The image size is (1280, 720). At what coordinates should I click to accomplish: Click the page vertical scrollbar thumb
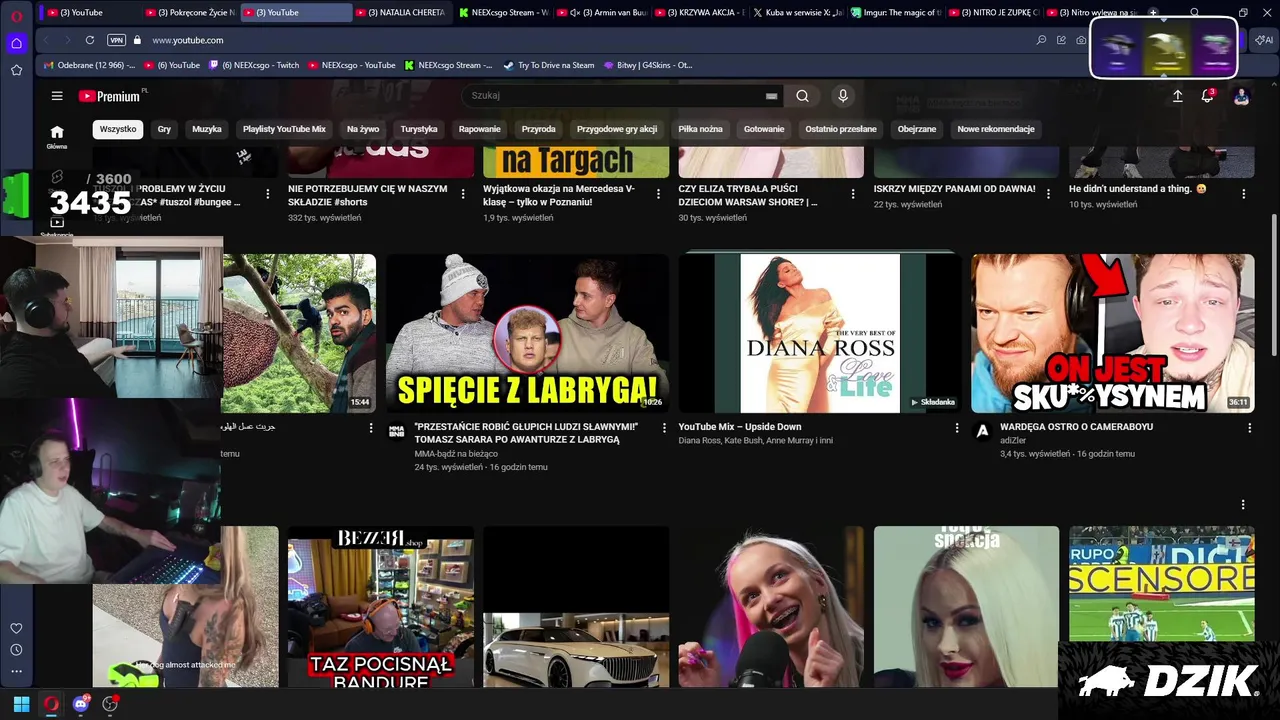[1274, 284]
